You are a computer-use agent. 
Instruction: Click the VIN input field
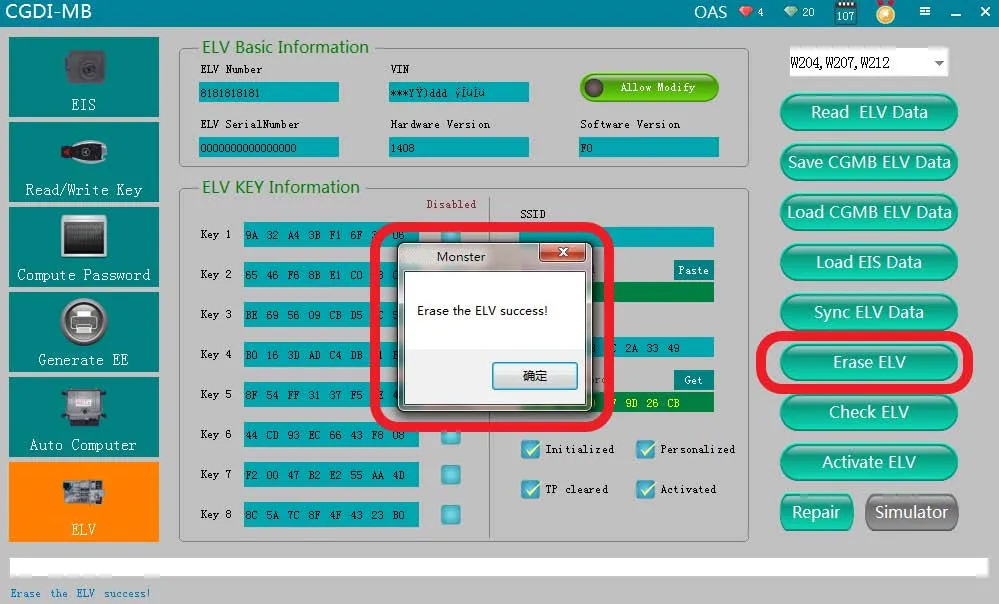459,92
